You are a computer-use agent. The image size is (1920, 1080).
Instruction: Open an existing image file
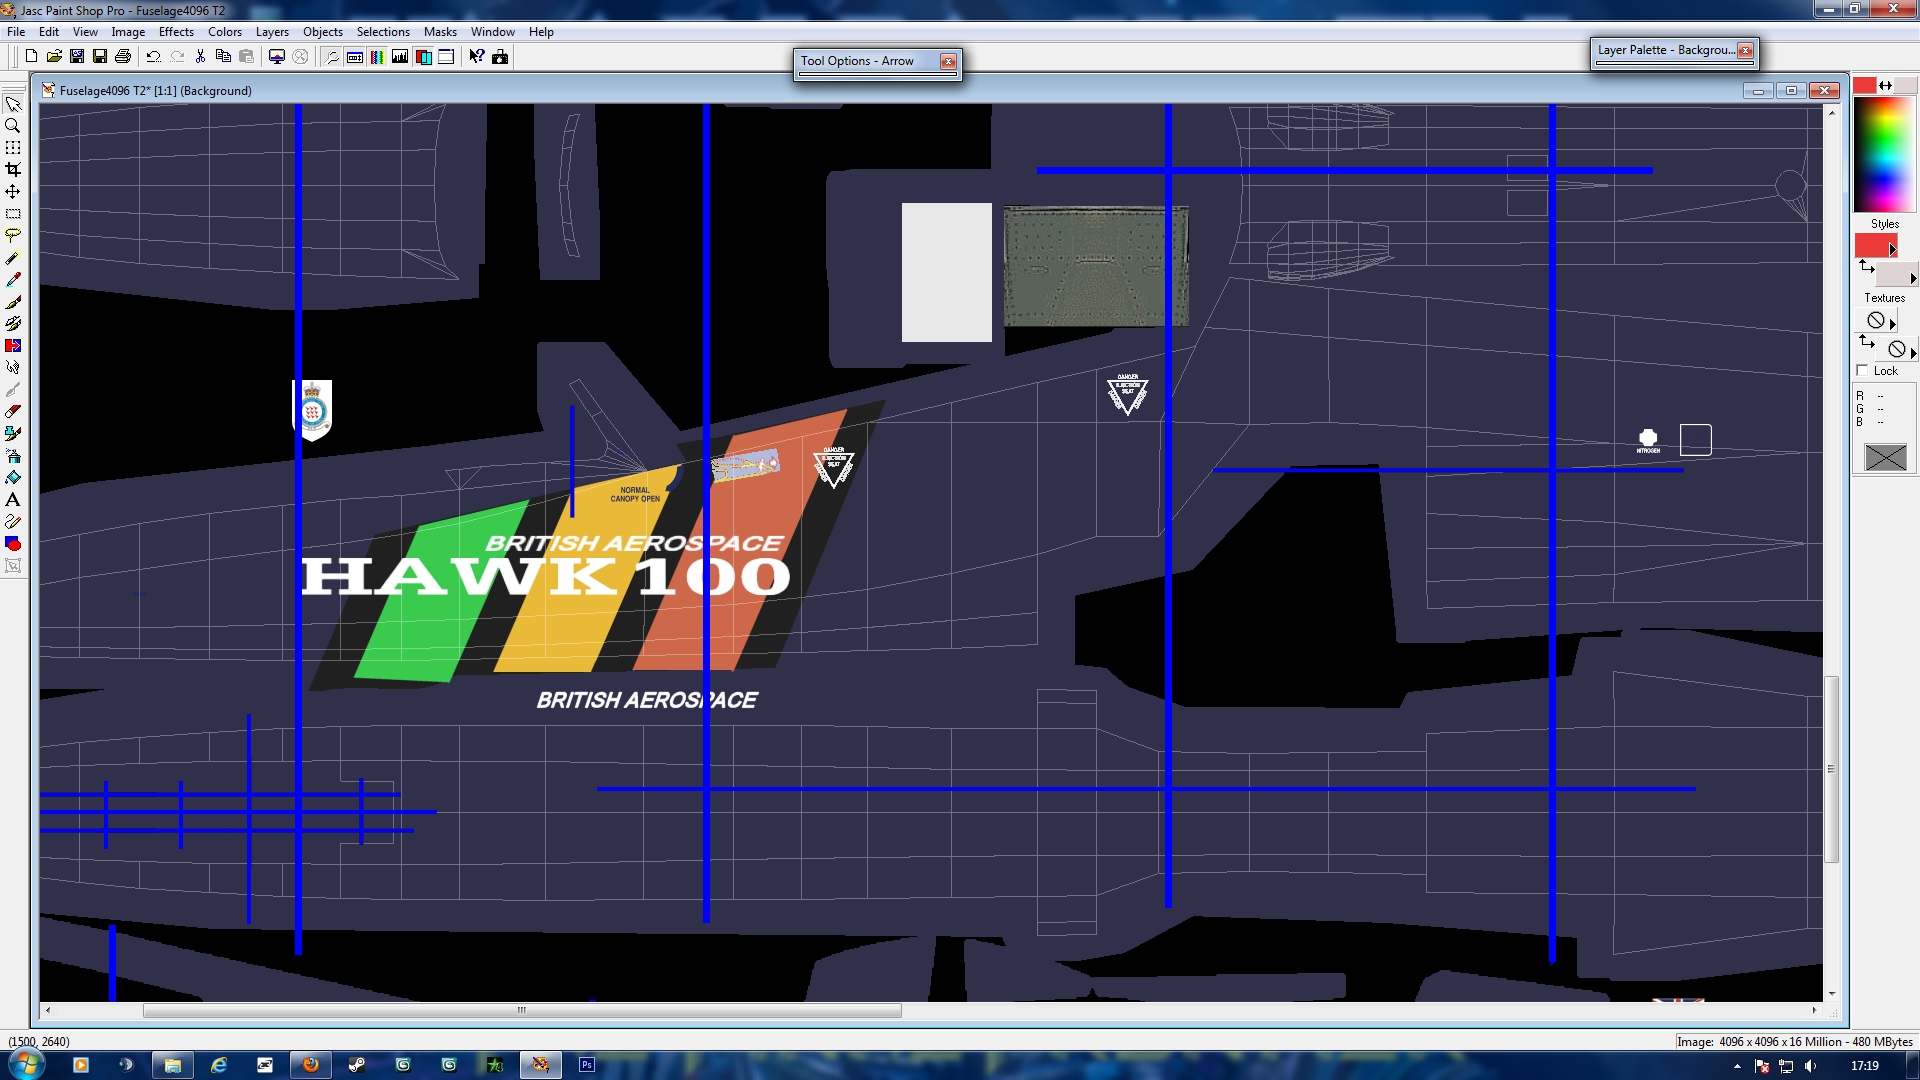(x=54, y=57)
